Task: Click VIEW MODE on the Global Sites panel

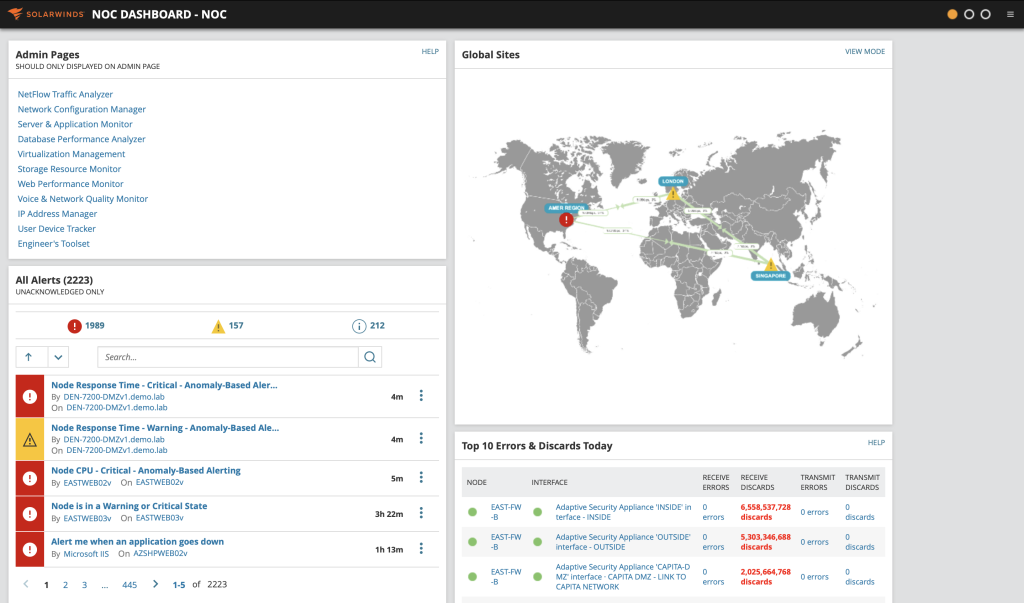Action: 864,51
